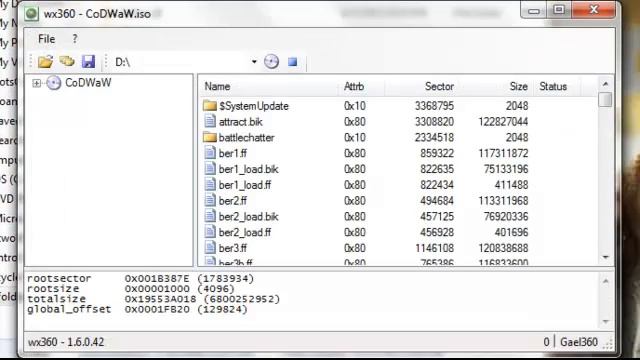The width and height of the screenshot is (640, 360).
Task: Select the ber1.ff file icon
Action: (x=210, y=153)
